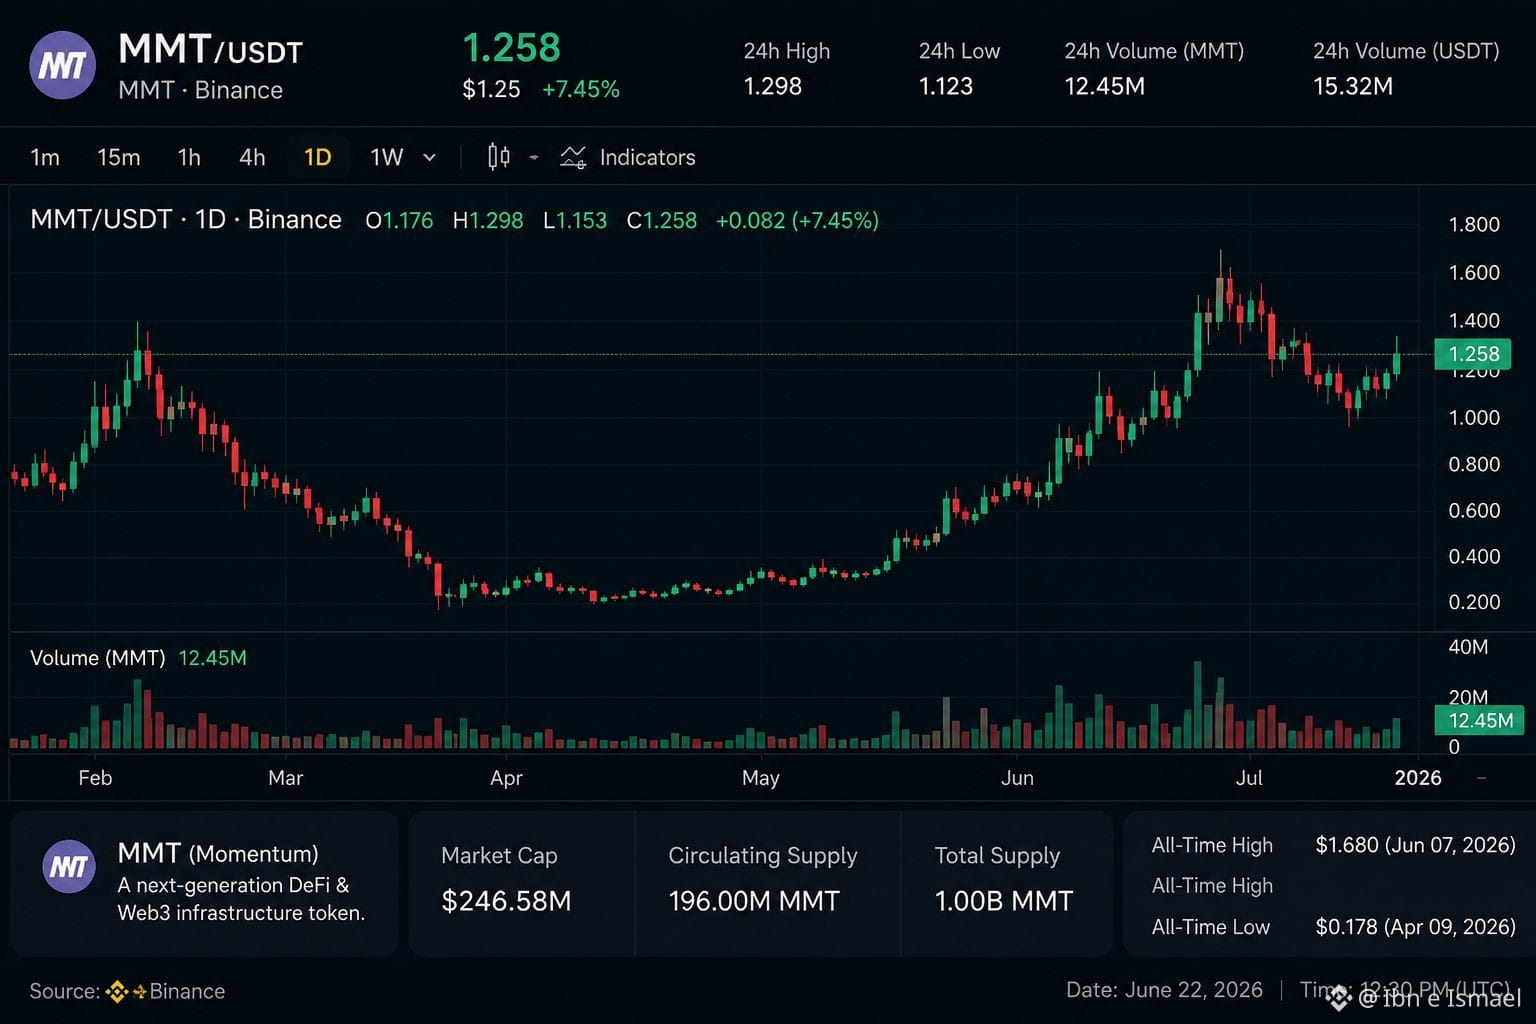Open the Indicators menu
Image resolution: width=1536 pixels, height=1024 pixels.
tap(647, 157)
